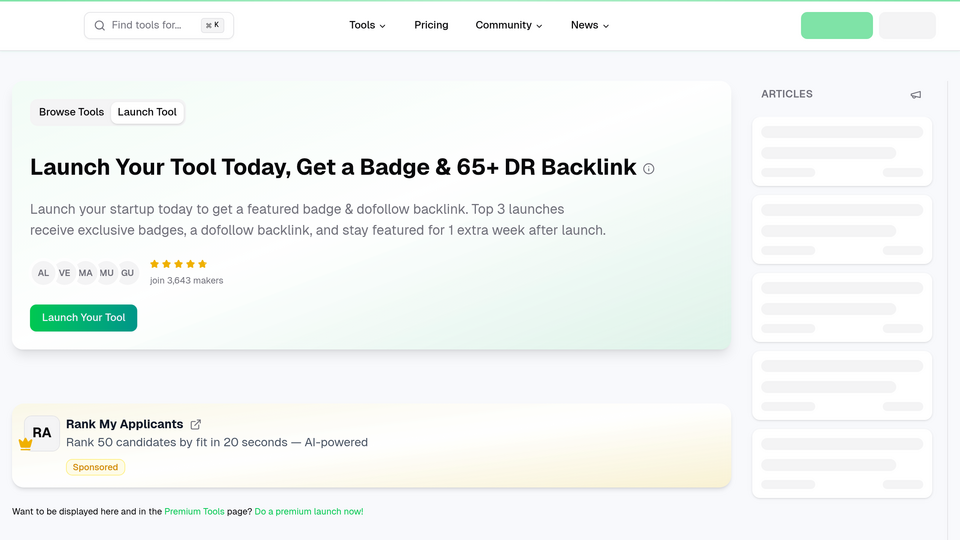Click the GU maker avatar

(127, 273)
